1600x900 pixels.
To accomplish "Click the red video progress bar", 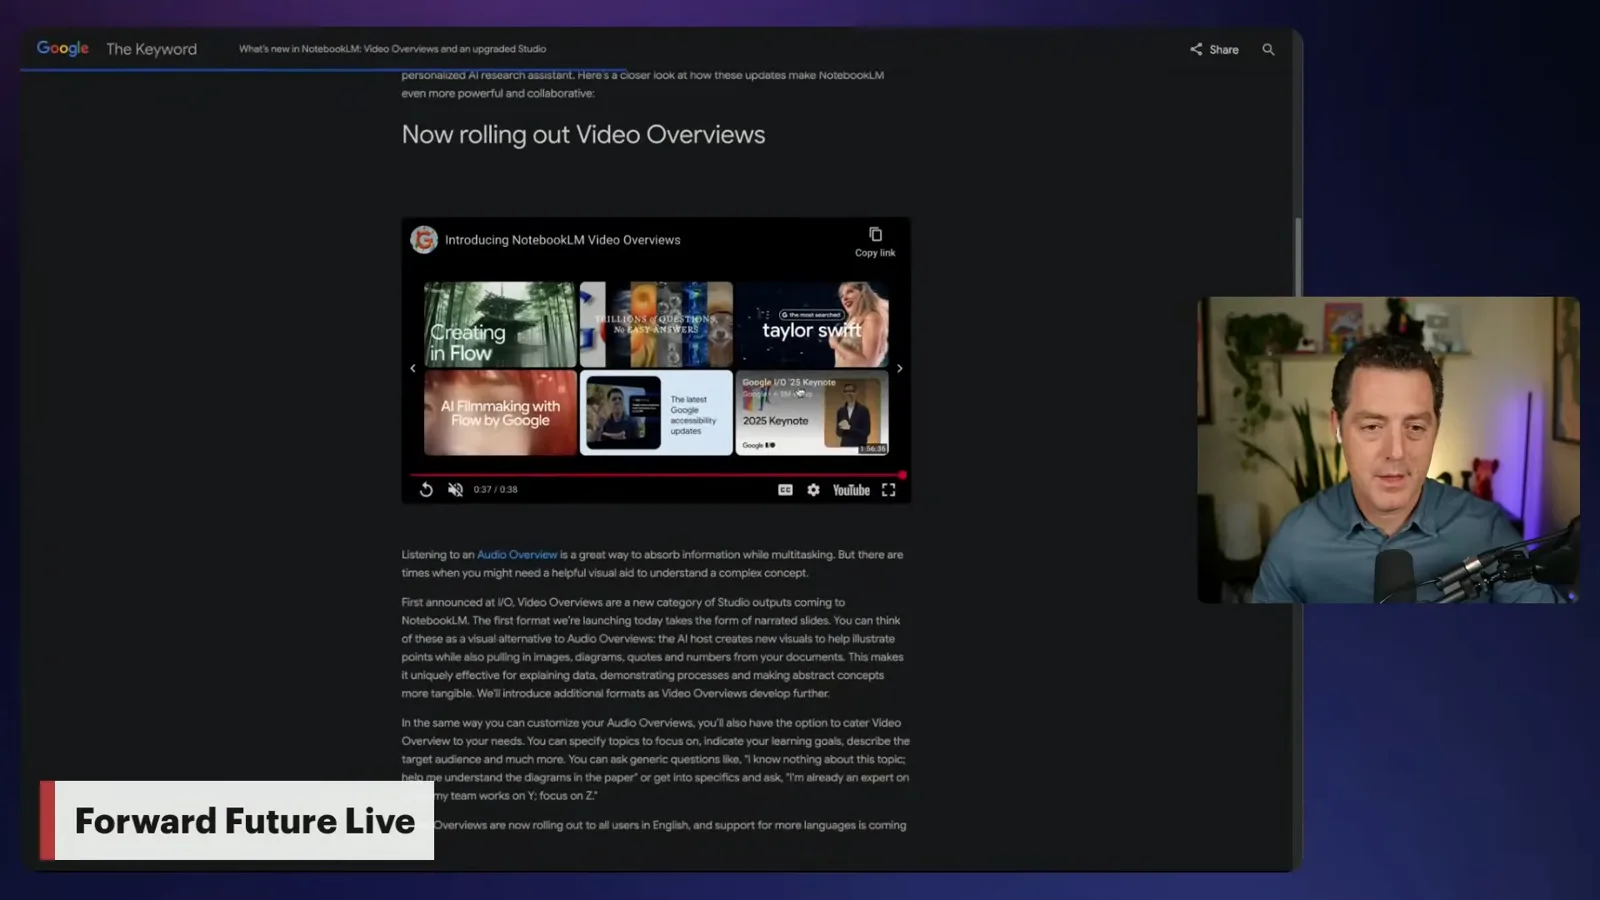I will (656, 475).
